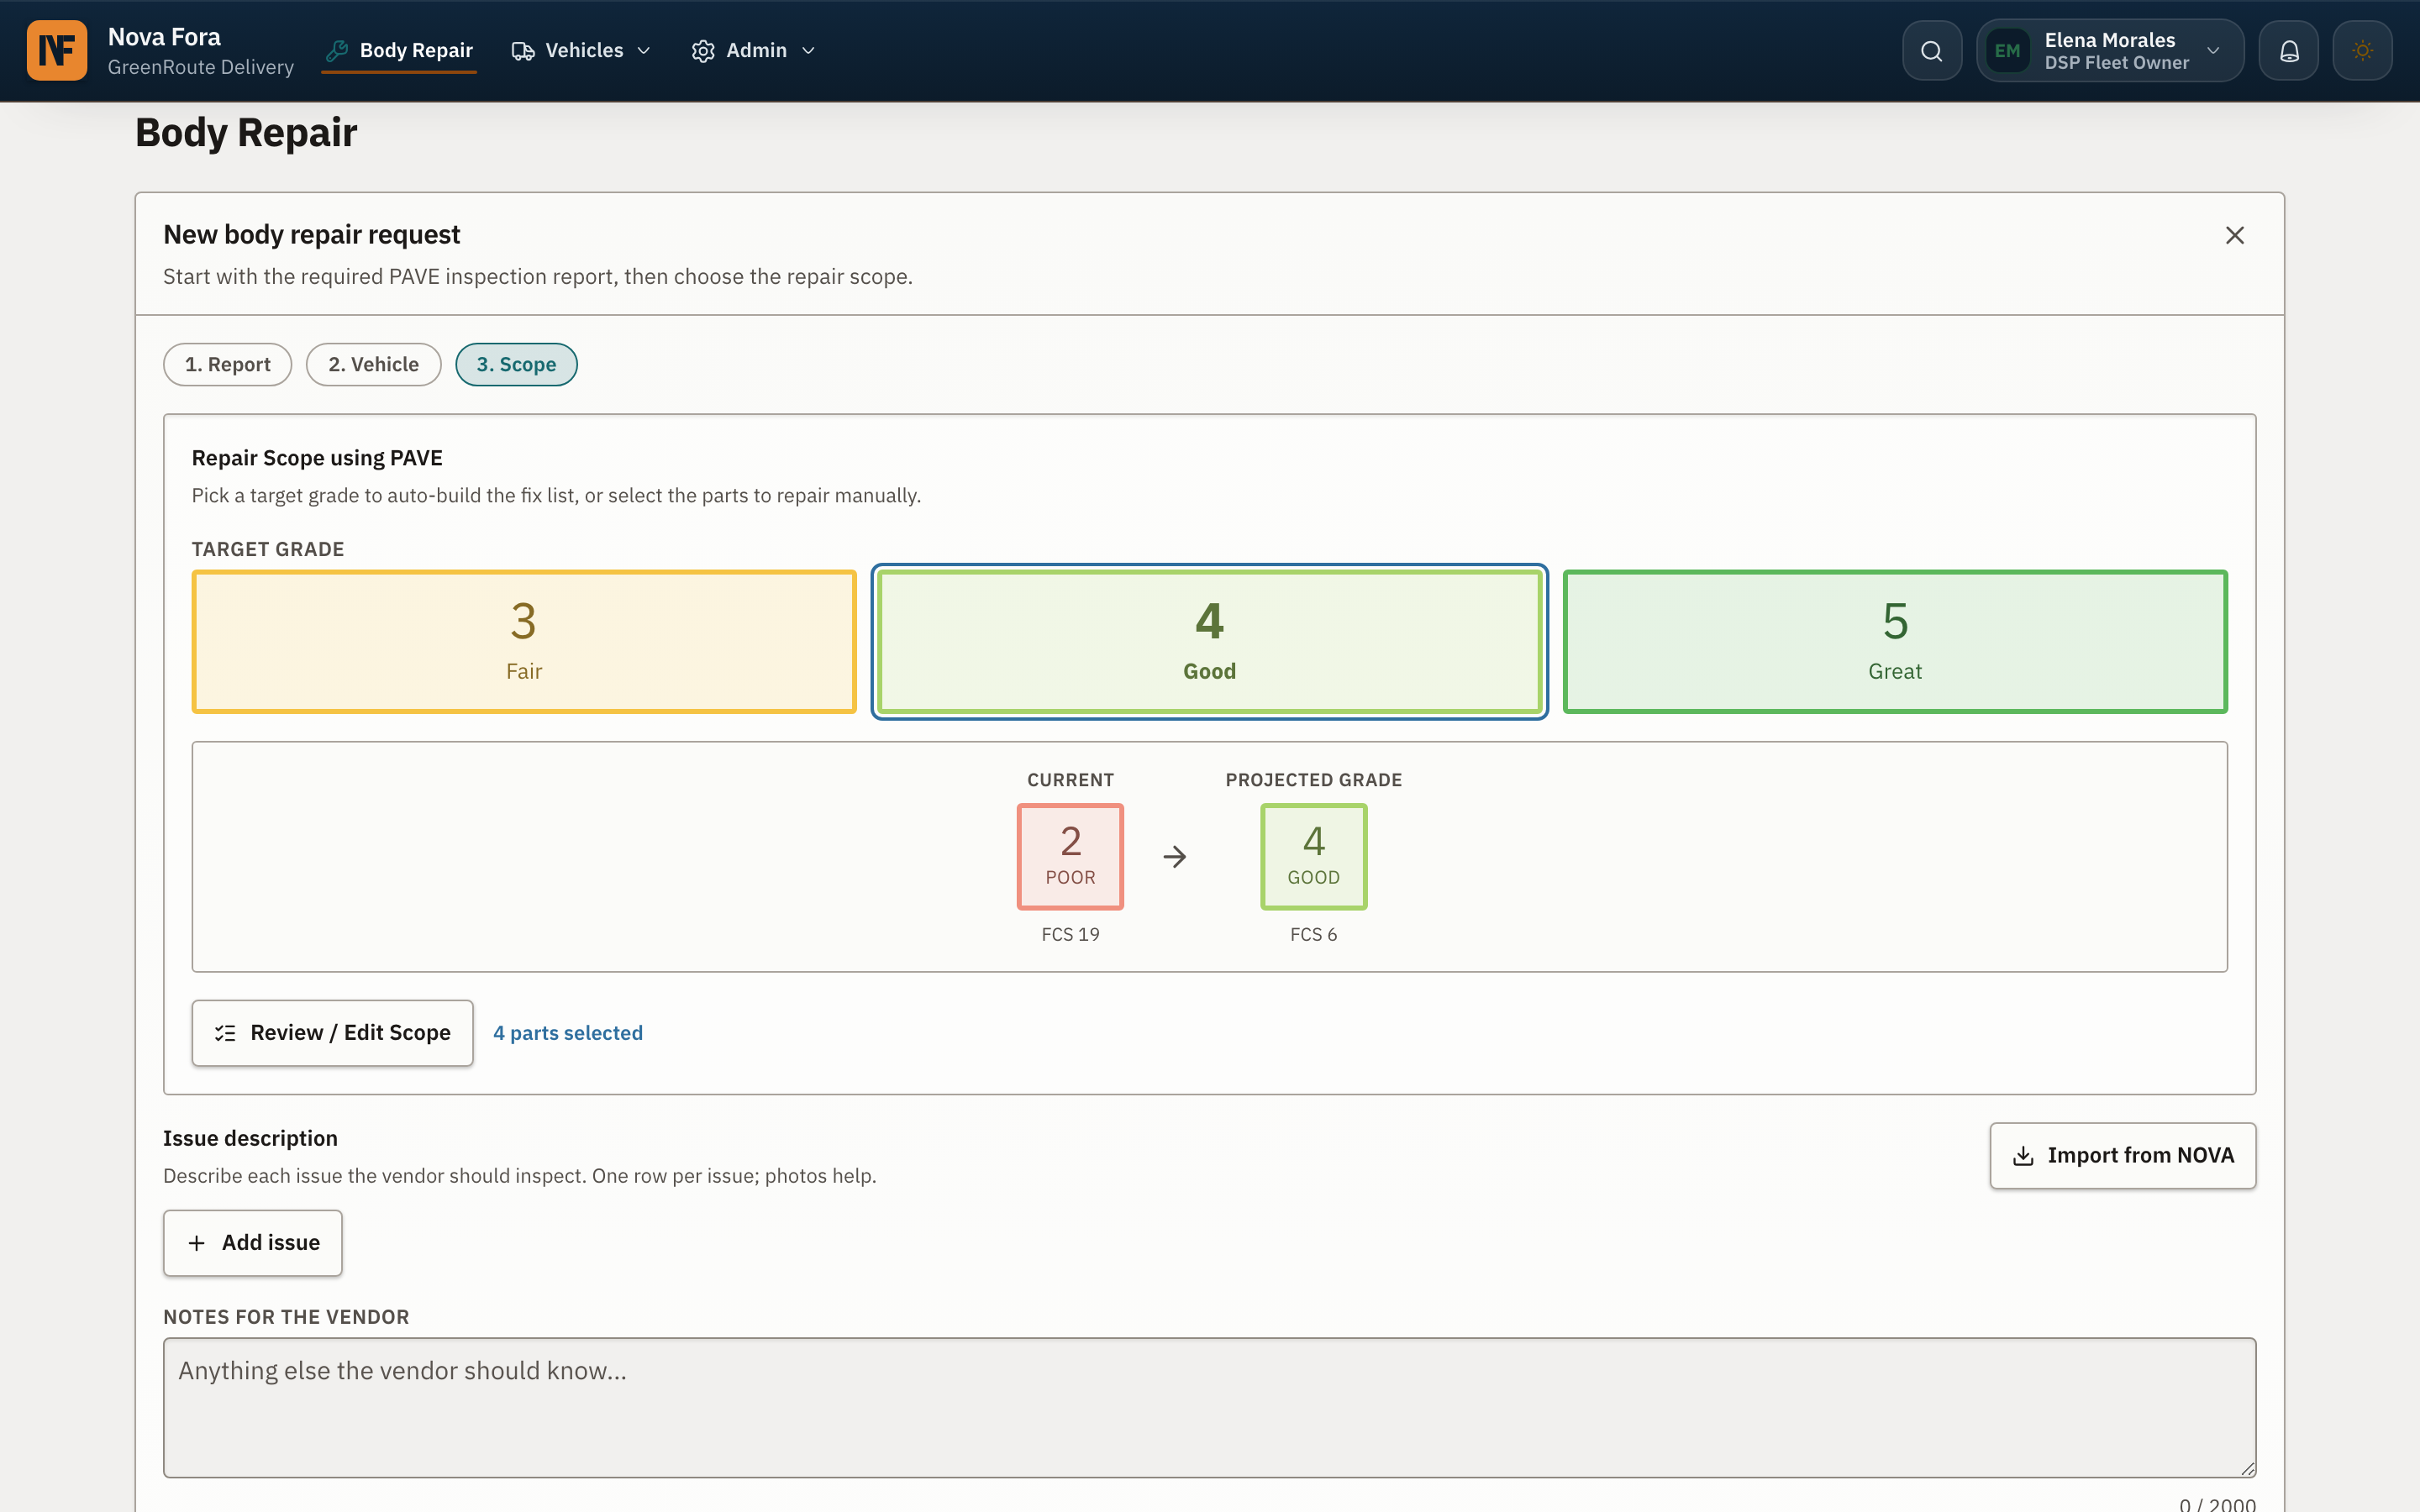Open Elena Morales account dropdown

pos(2110,50)
